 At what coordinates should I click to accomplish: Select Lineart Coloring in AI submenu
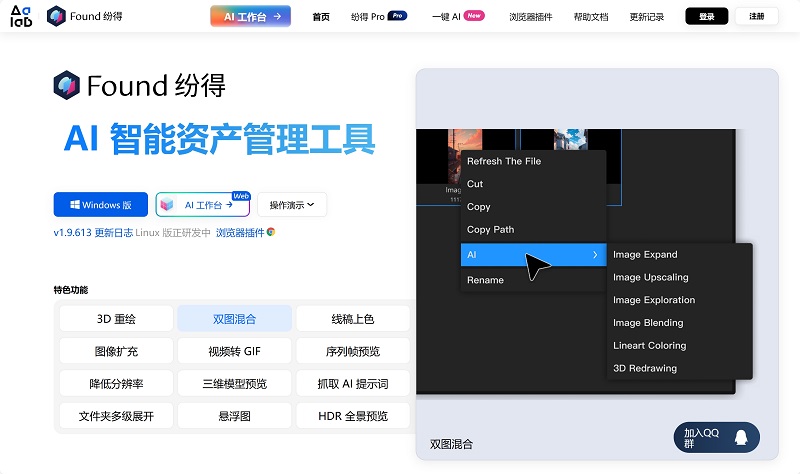pos(680,345)
